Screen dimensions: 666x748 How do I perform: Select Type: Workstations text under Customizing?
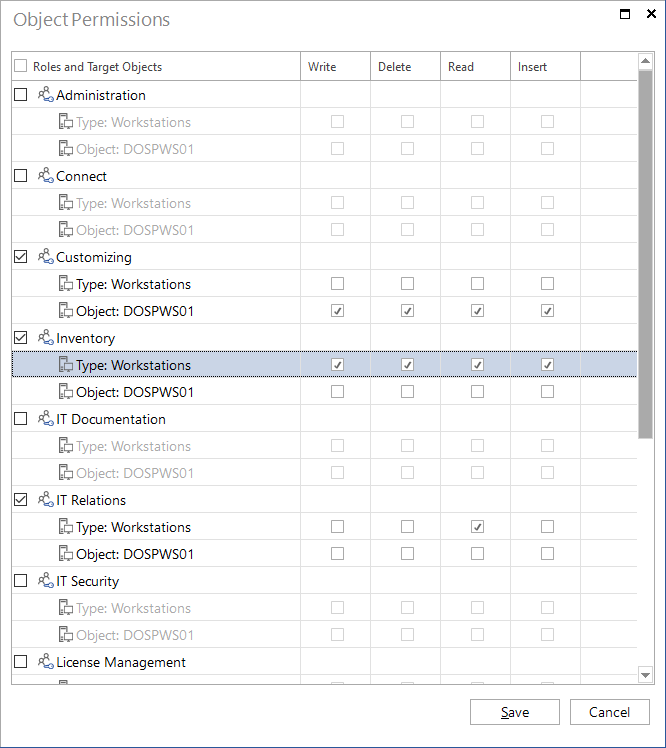[x=134, y=284]
